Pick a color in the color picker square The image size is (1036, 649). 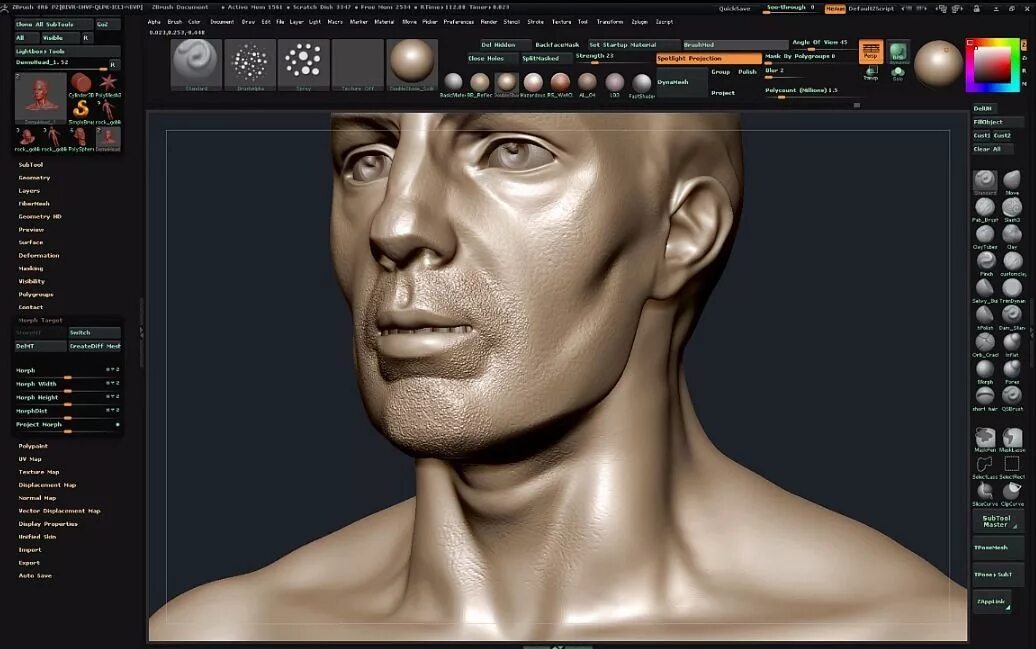992,65
